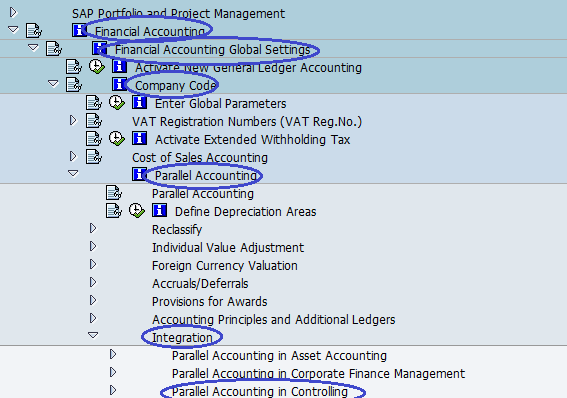
Task: Select the Reclassify label
Action: tap(177, 230)
